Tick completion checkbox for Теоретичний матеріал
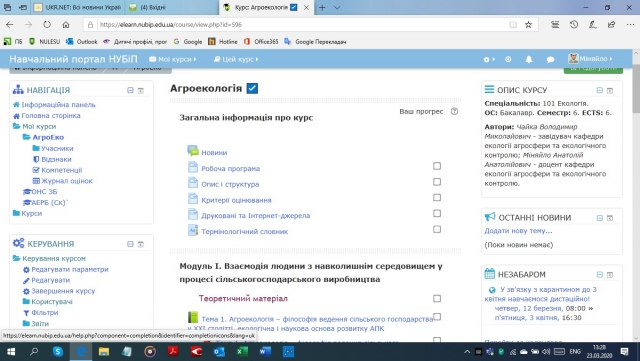This screenshot has width=640, height=361. click(437, 299)
